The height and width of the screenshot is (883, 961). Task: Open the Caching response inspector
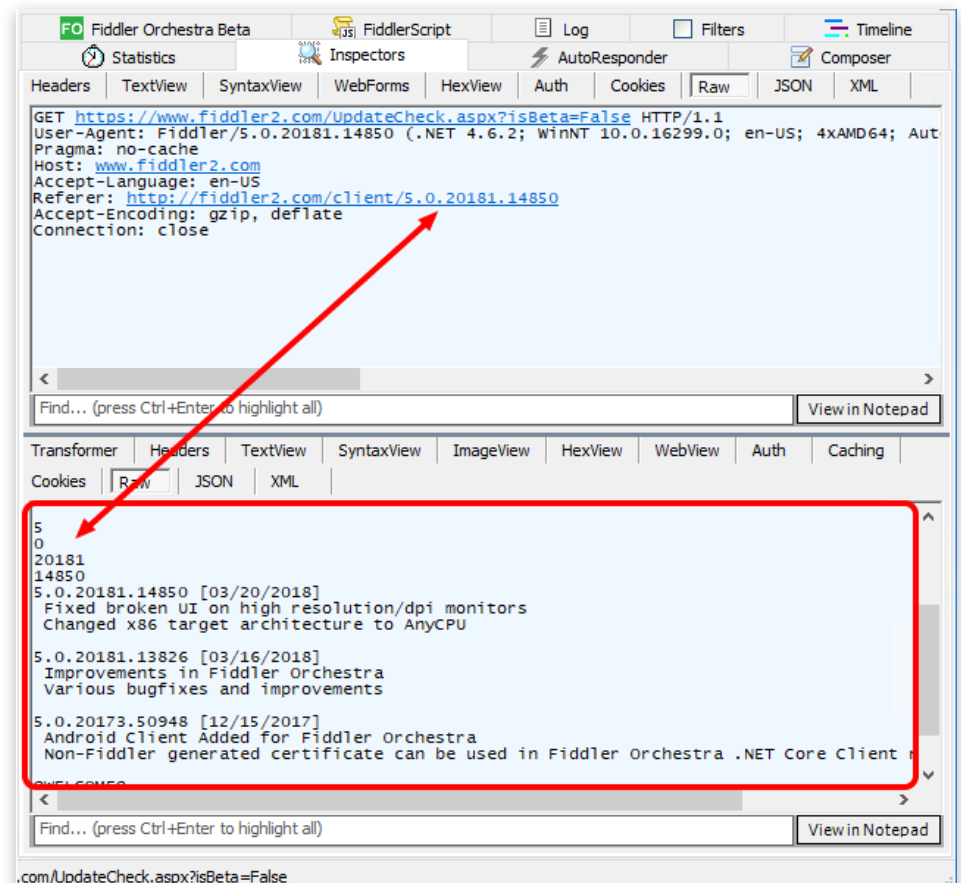tap(855, 450)
